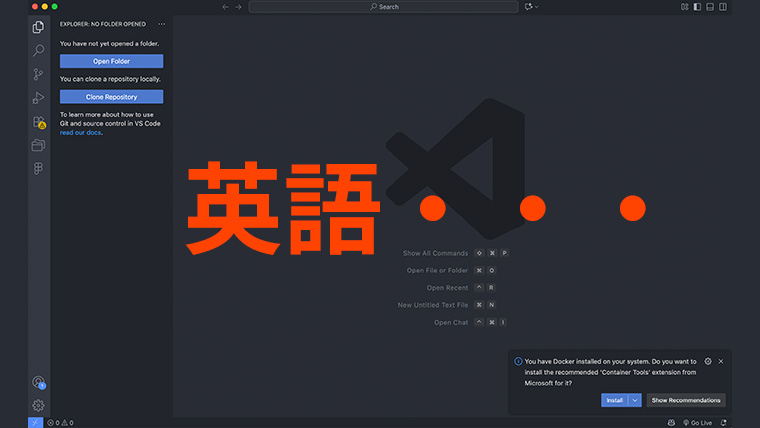Follow the 'read our docs' link
This screenshot has height=428, width=760.
pyautogui.click(x=81, y=132)
